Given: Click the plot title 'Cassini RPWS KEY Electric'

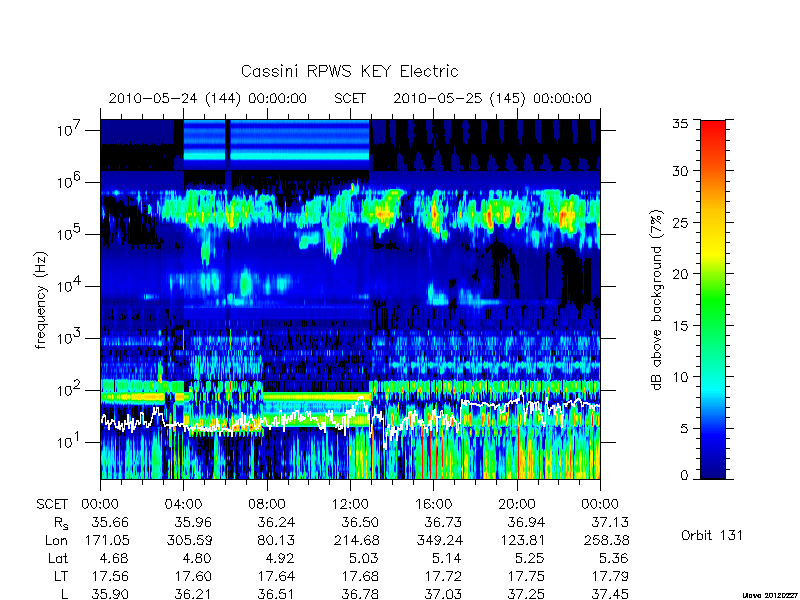Looking at the screenshot, I should [349, 71].
